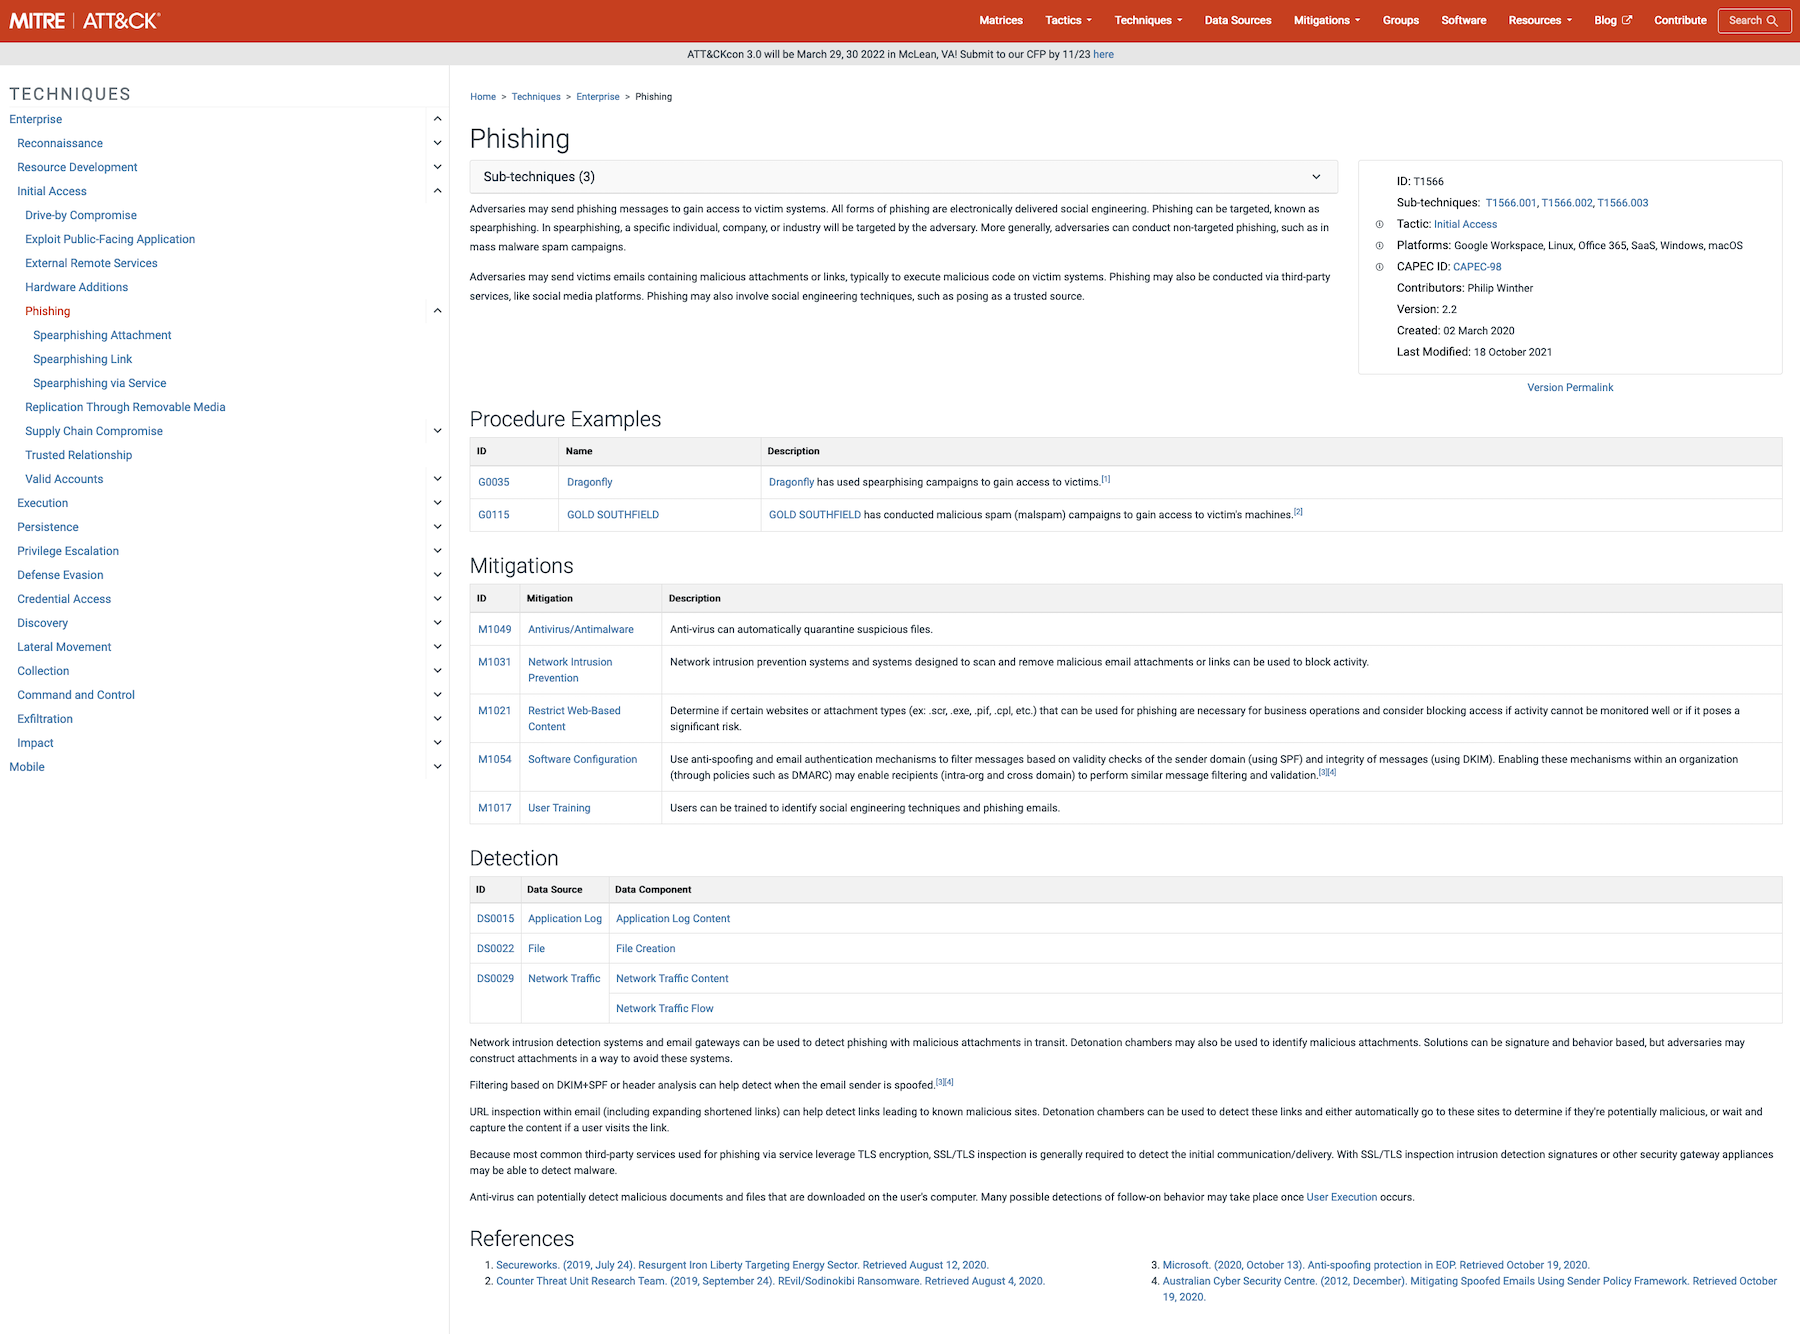This screenshot has height=1334, width=1800.
Task: Click Home in the breadcrumb
Action: point(483,97)
